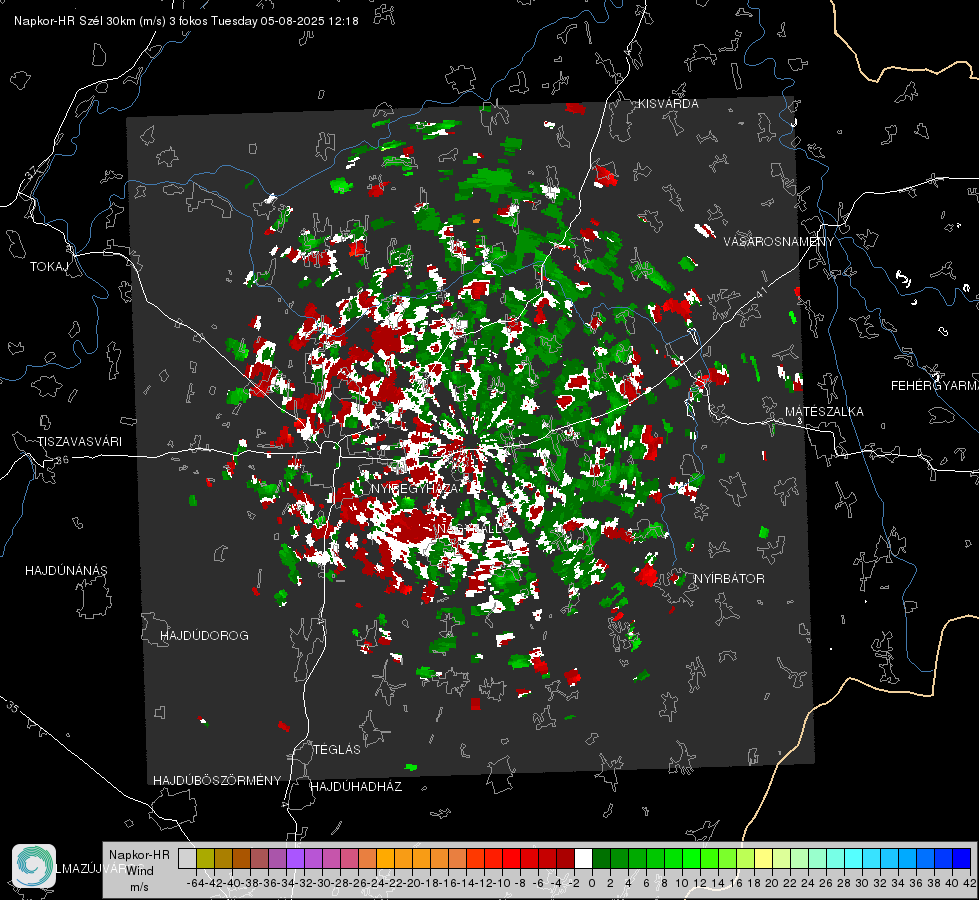Click the MÁTÉSZALKA city label
The image size is (979, 900).
(824, 412)
